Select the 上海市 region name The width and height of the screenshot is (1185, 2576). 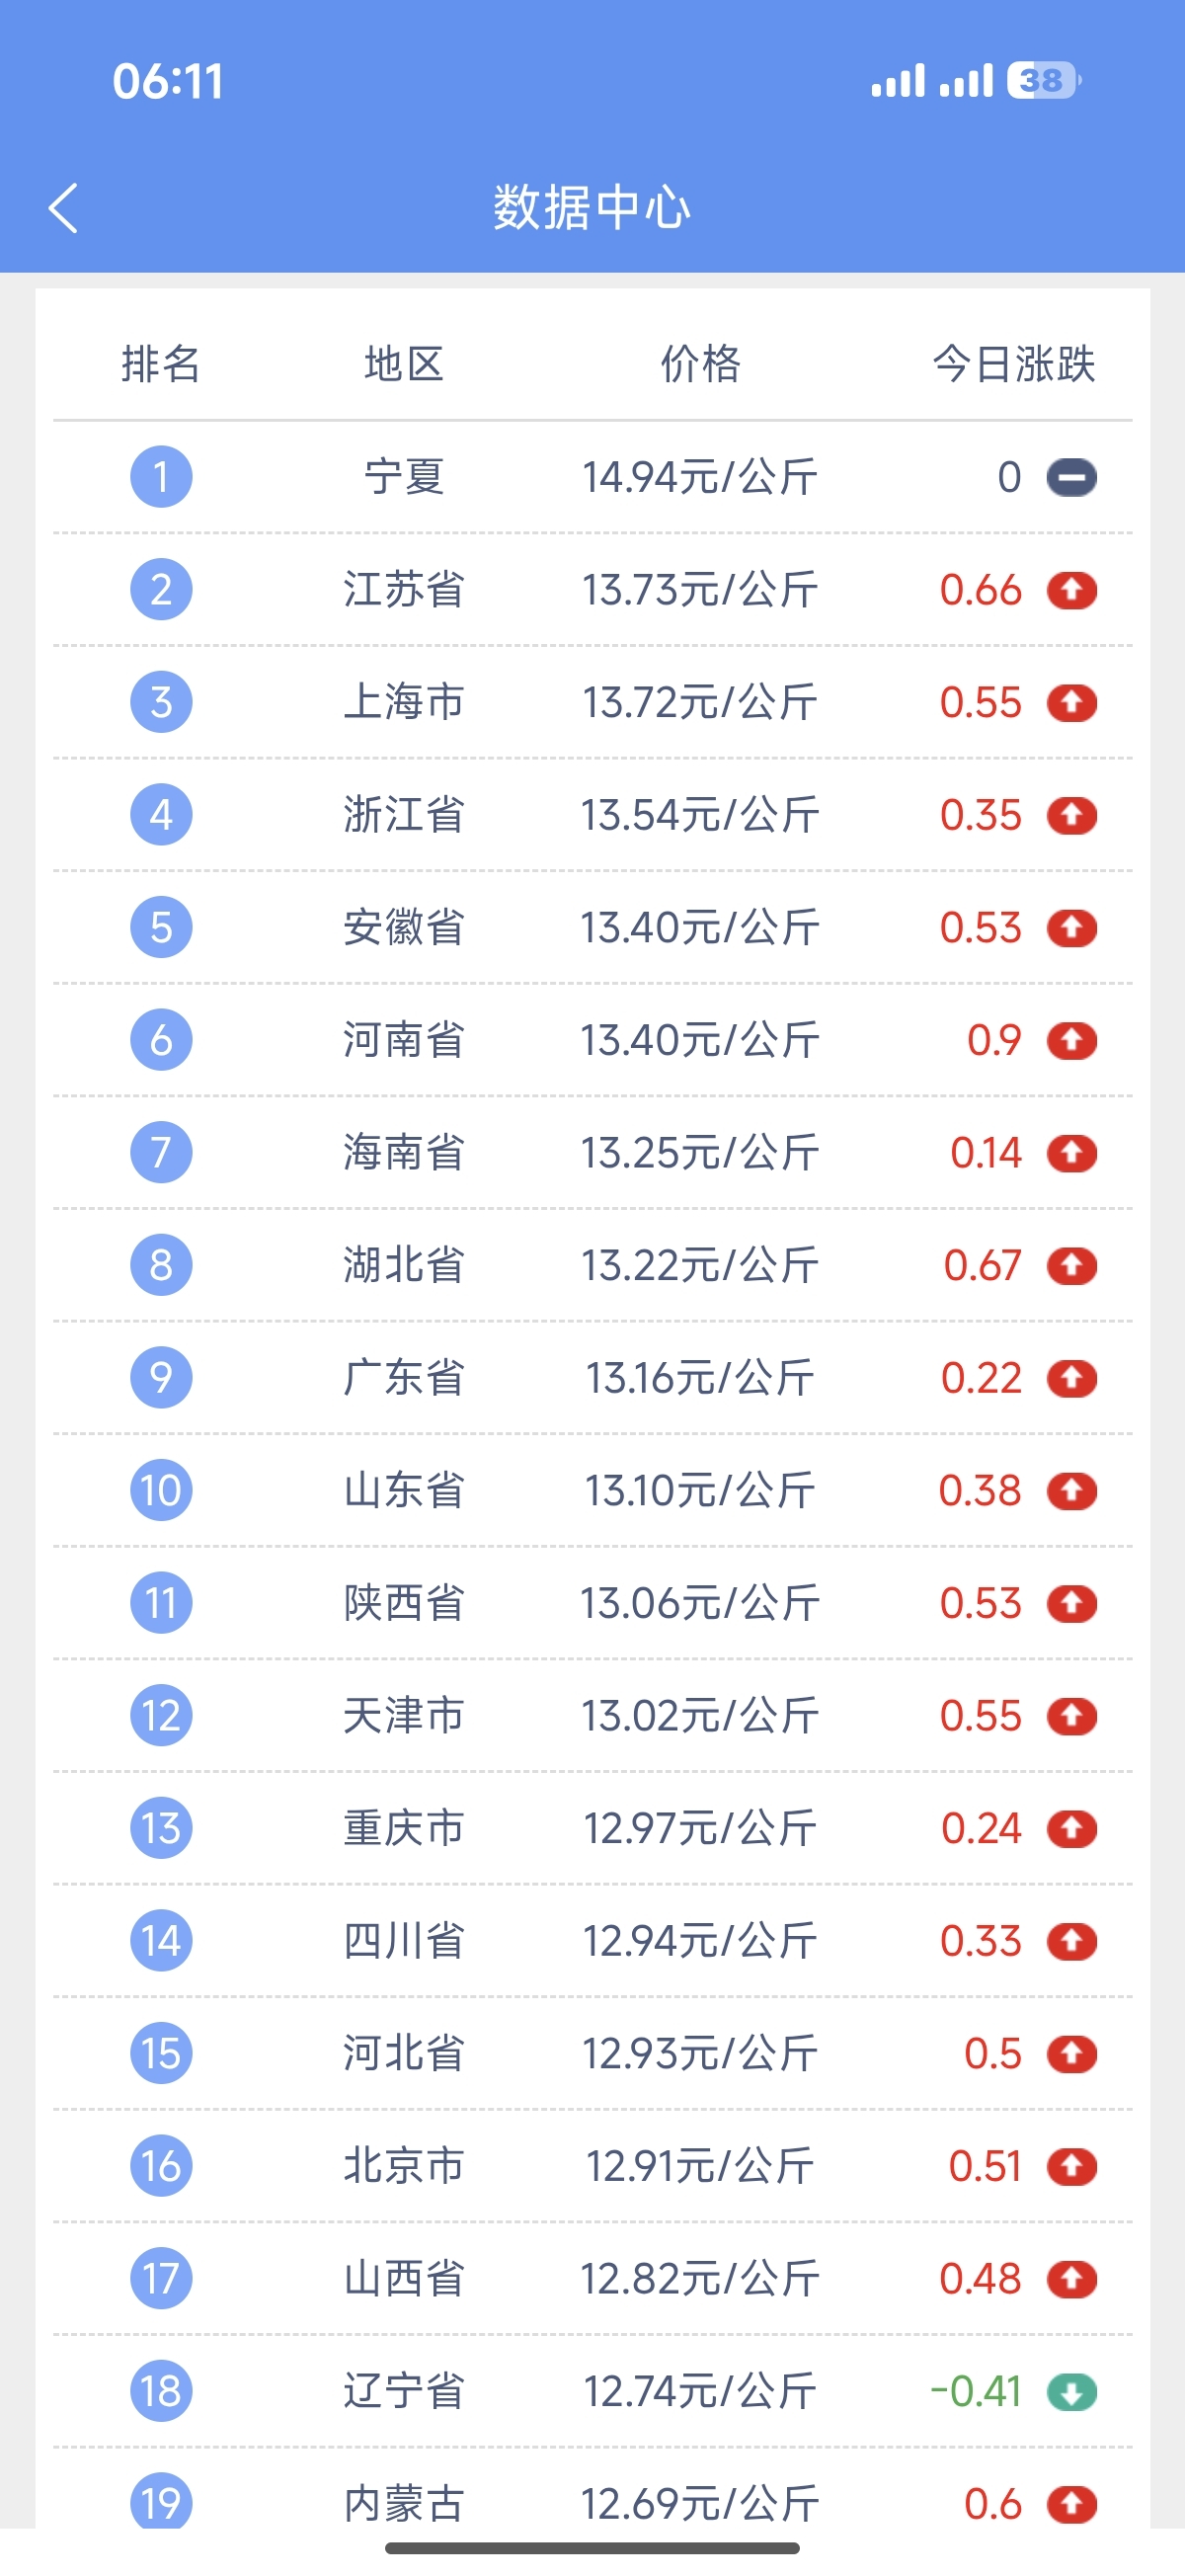(404, 702)
